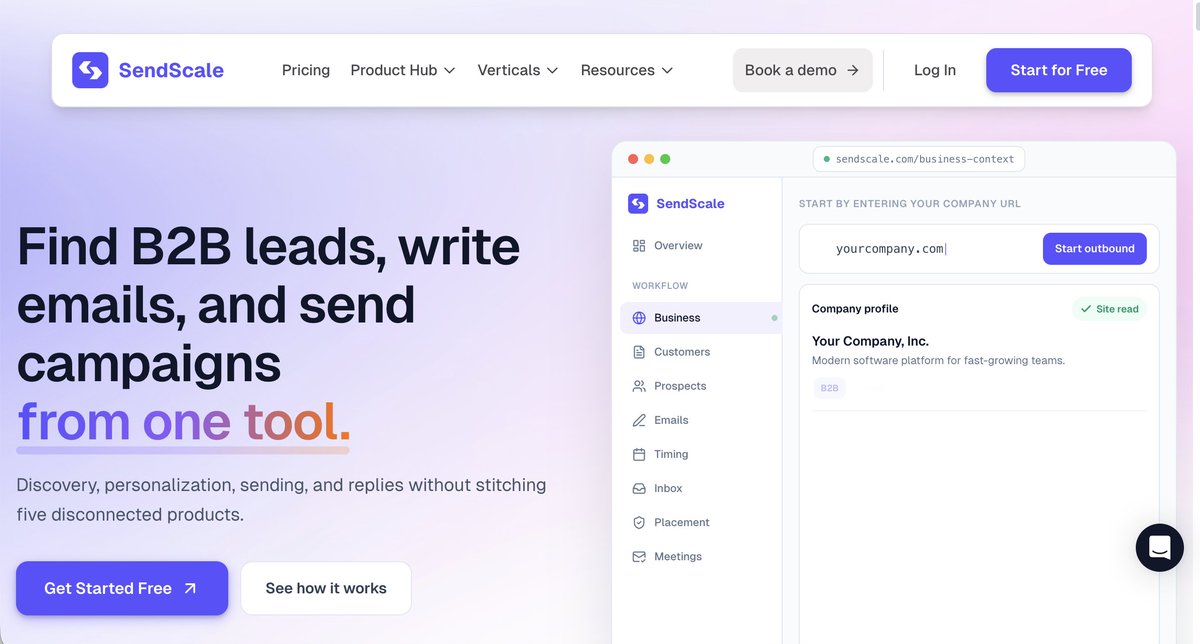
Task: Click the Get Started Free button
Action: [x=122, y=589]
